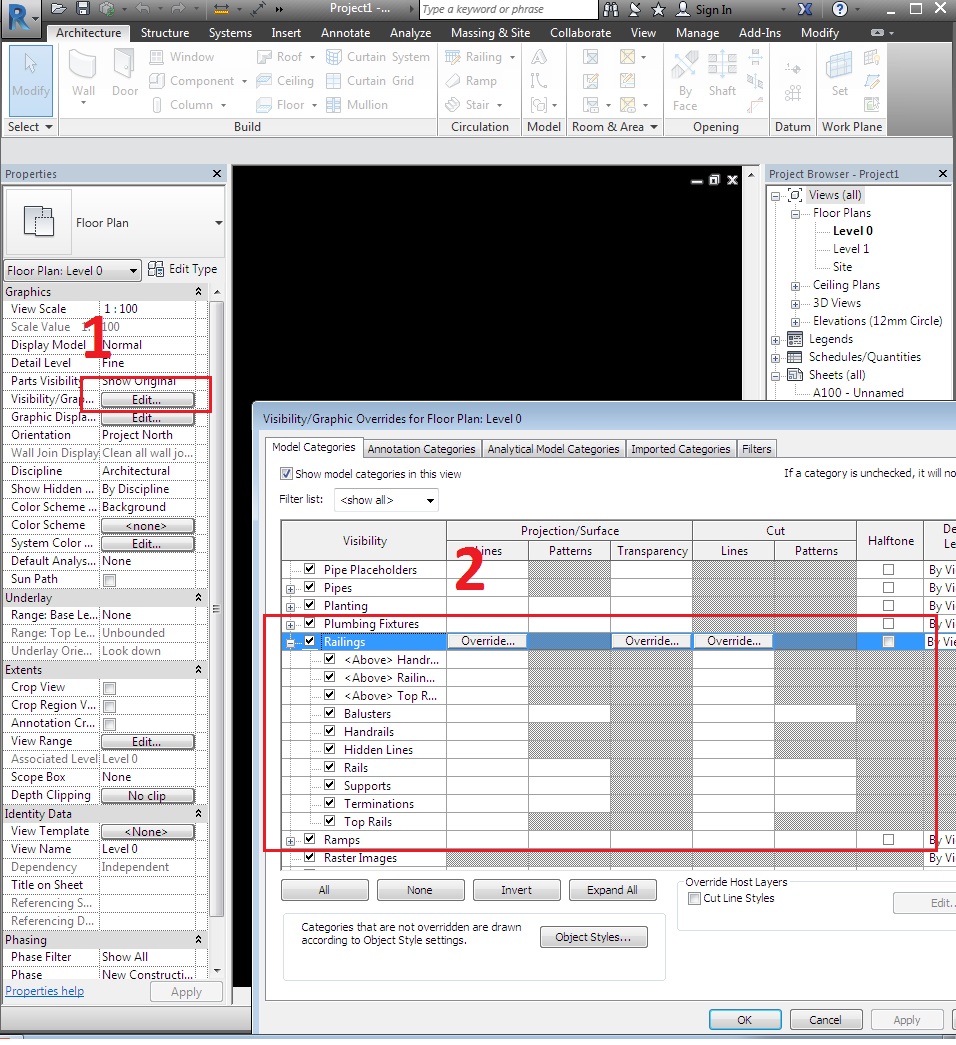The width and height of the screenshot is (956, 1045).
Task: Enable the Crop View checkbox
Action: 110,688
